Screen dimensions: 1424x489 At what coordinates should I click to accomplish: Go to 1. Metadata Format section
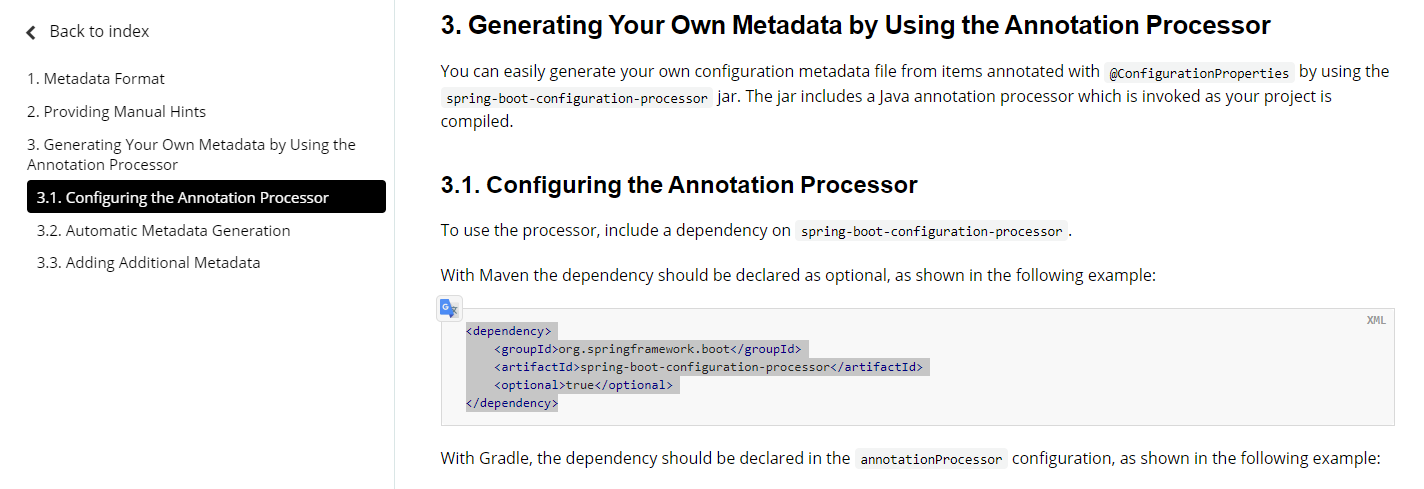[x=96, y=78]
